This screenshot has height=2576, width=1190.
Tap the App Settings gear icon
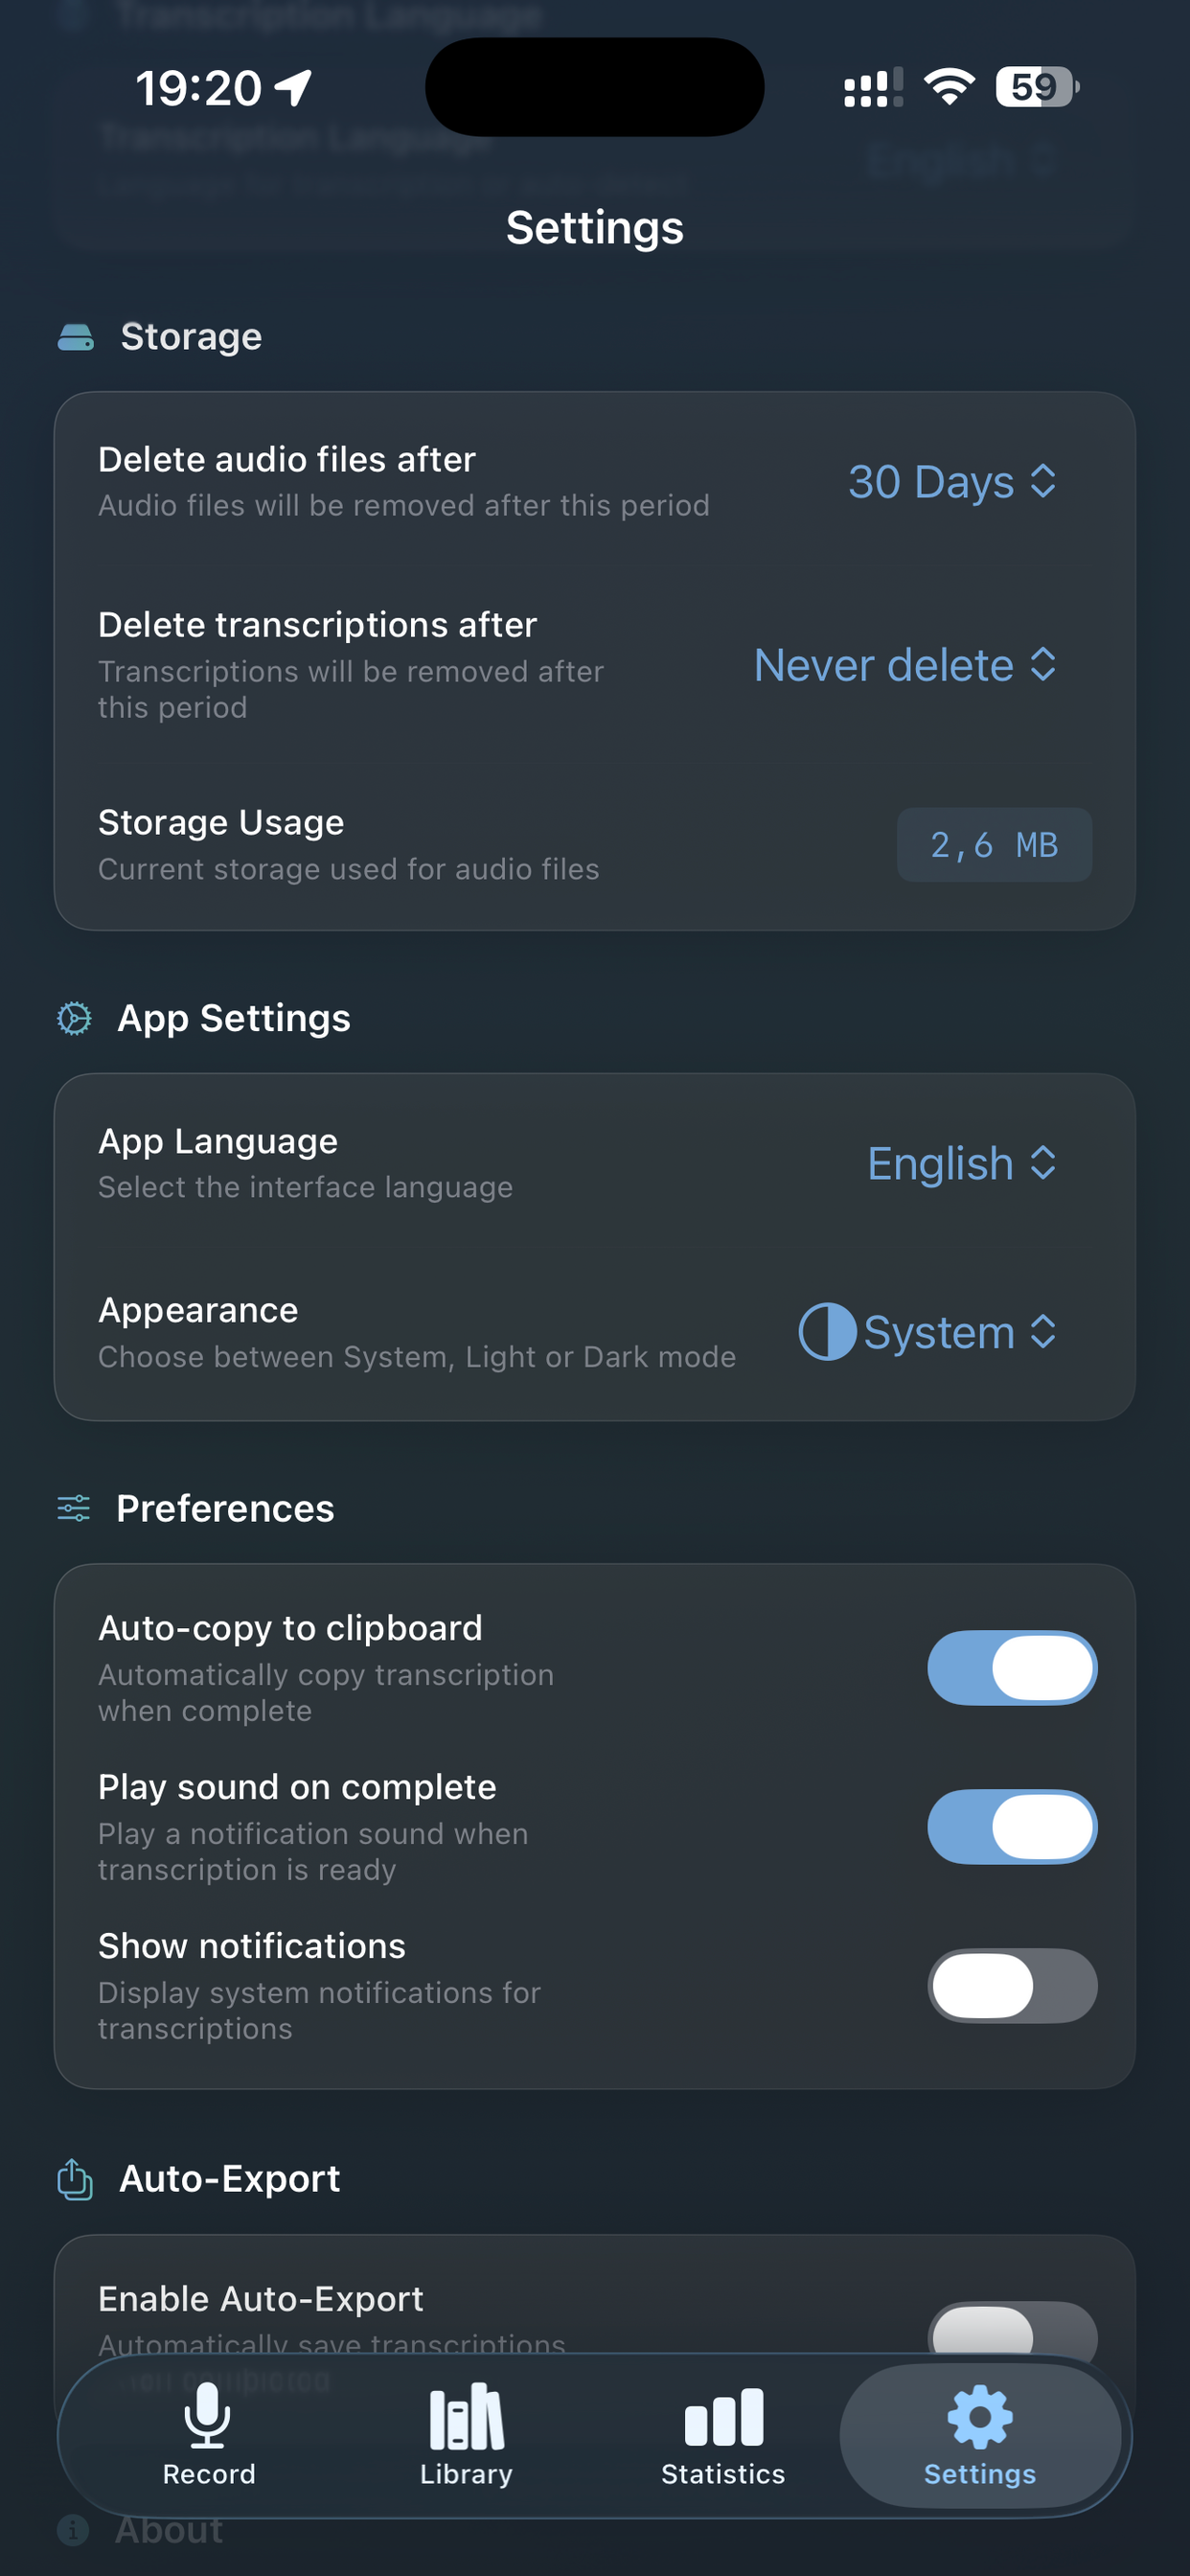click(74, 1018)
